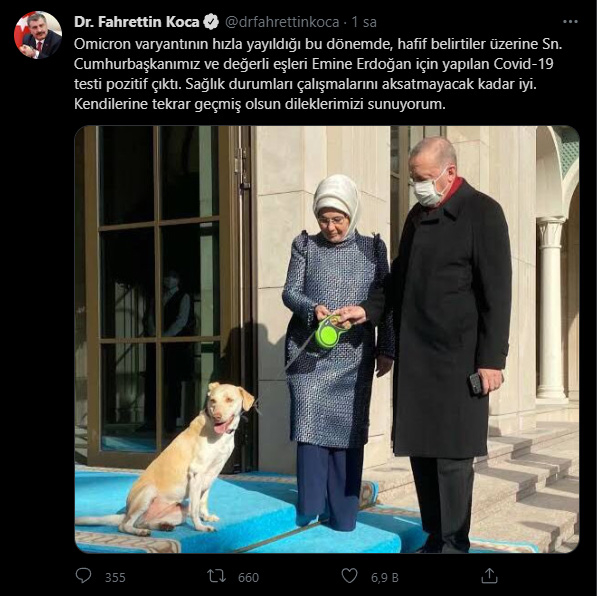Click the 355 replies count
Screen dimensions: 597x596
click(115, 577)
